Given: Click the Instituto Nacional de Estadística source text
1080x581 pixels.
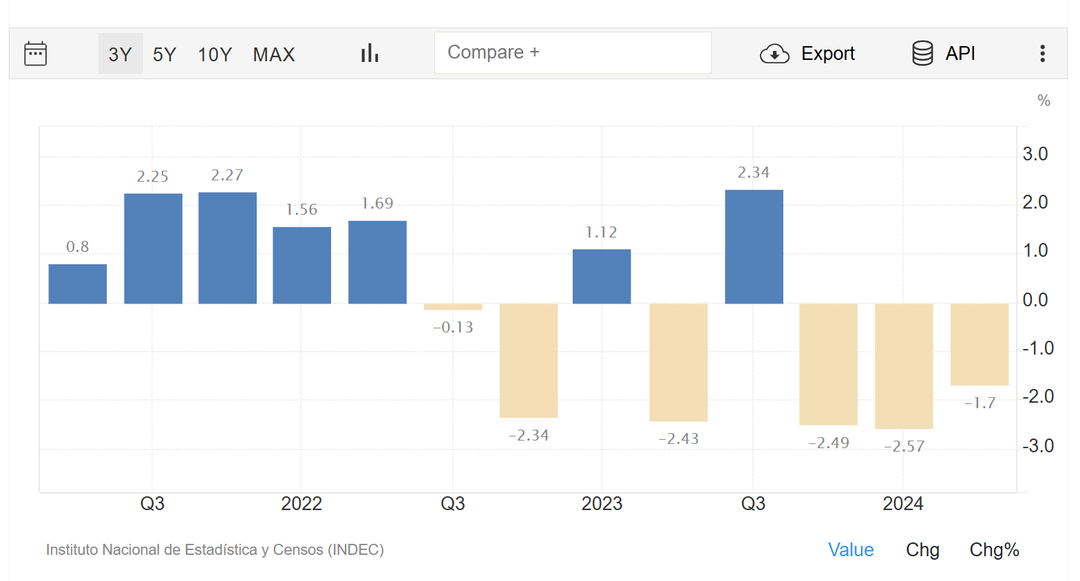Looking at the screenshot, I should point(215,550).
